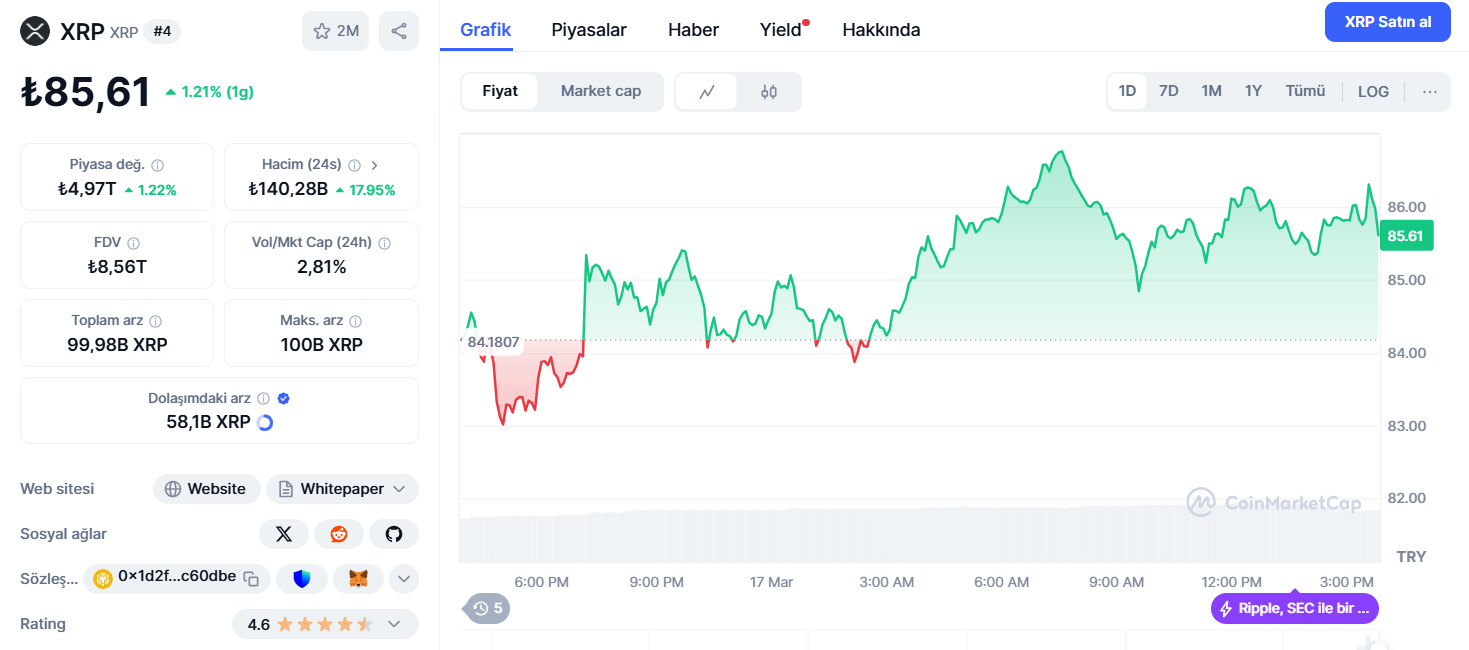The height and width of the screenshot is (650, 1469).
Task: Open XRP's X (Twitter) profile
Action: [x=284, y=534]
